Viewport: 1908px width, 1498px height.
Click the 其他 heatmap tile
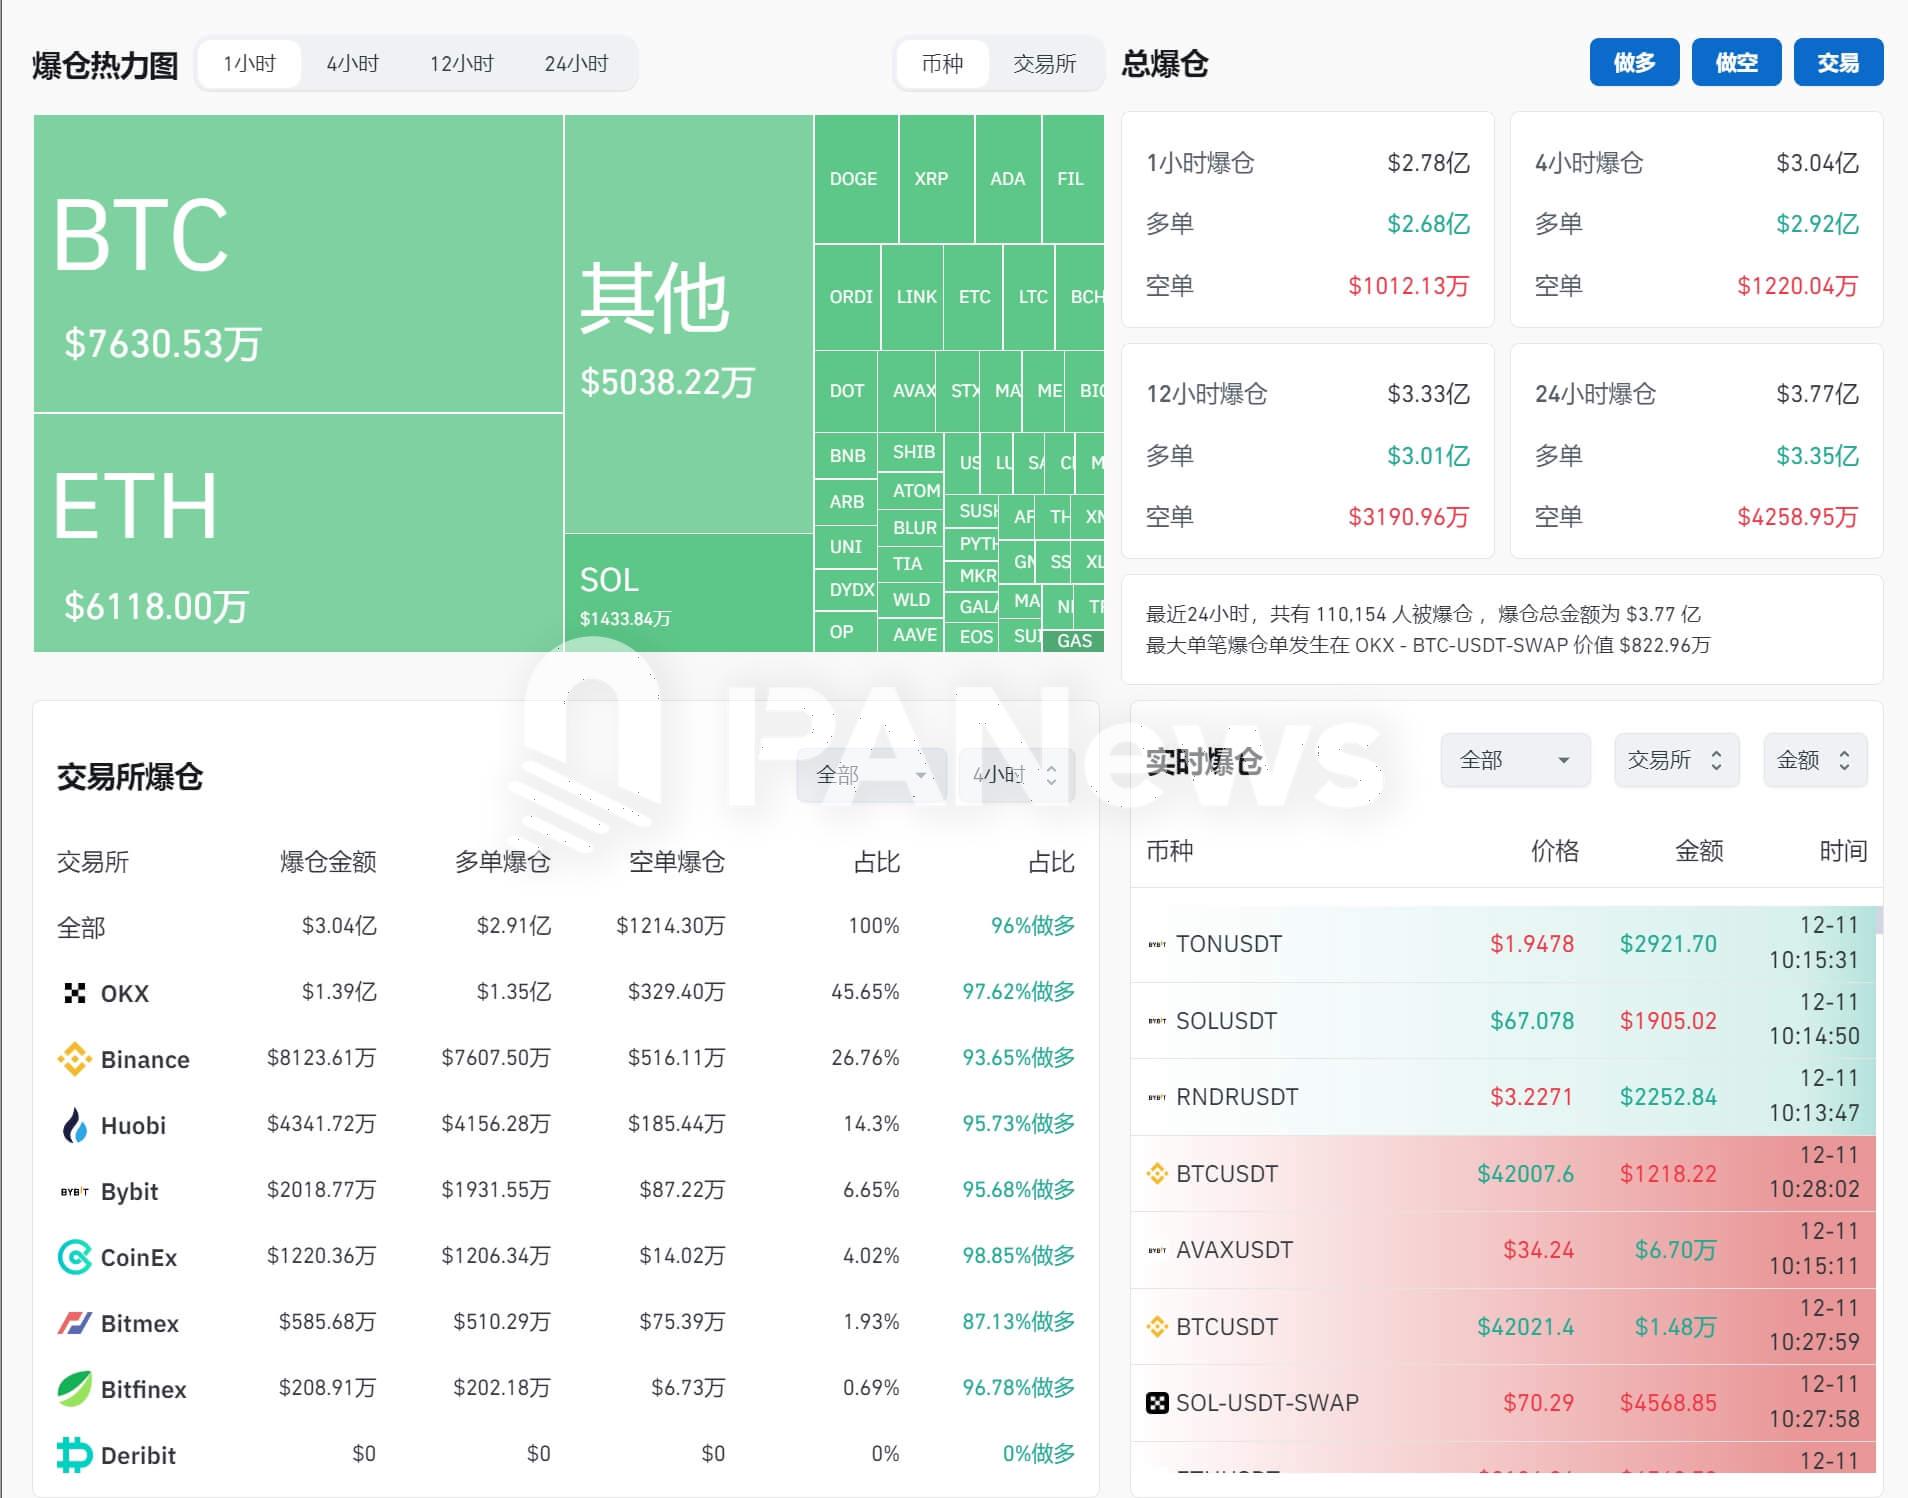tap(689, 324)
